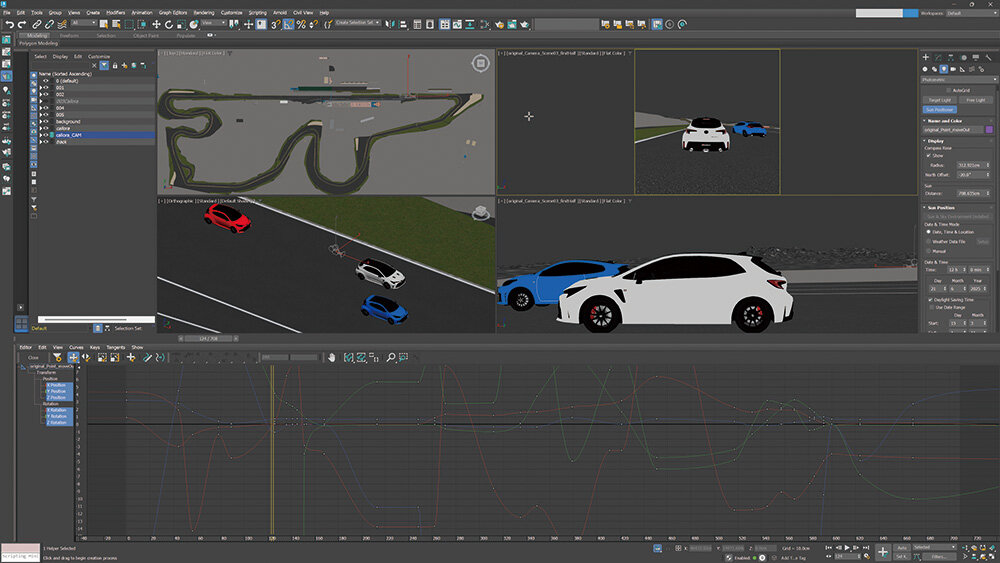Activate the Rotate transform tool
The width and height of the screenshot is (1000, 563).
pos(169,23)
